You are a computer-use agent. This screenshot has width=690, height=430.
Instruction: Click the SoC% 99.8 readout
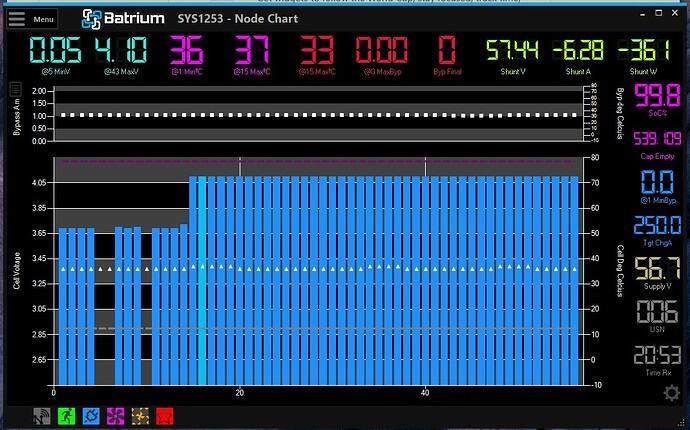(x=657, y=99)
